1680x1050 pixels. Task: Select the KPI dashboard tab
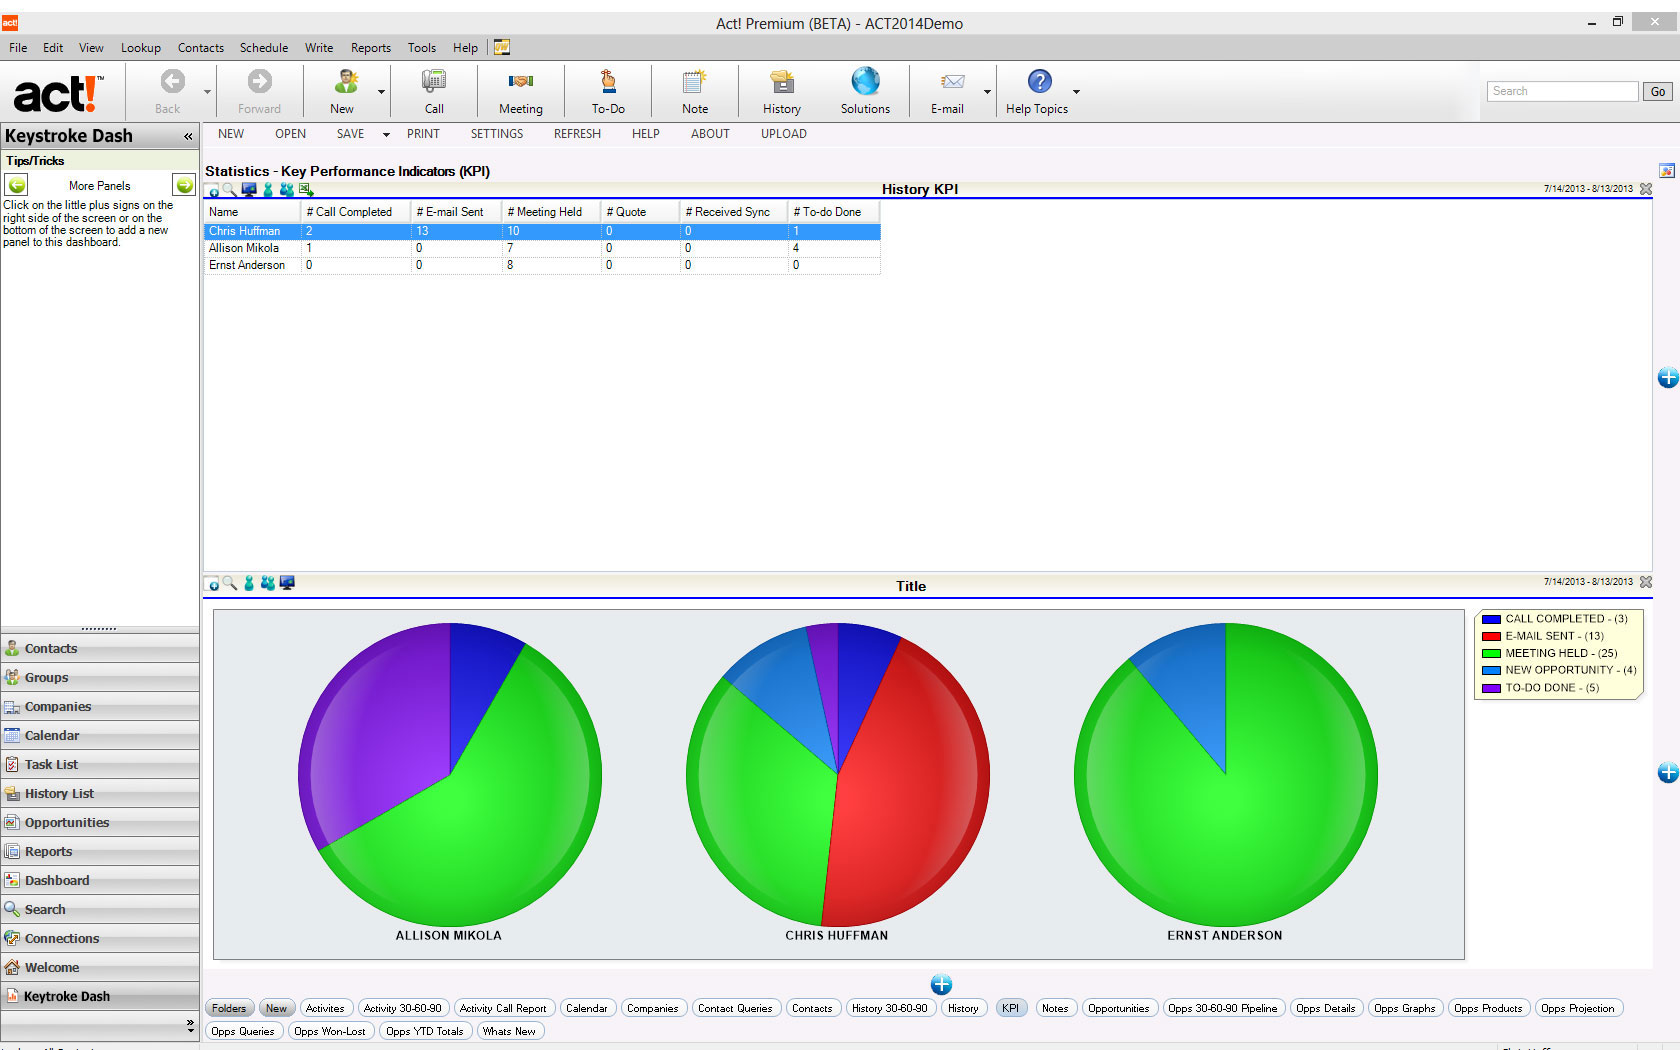pos(1010,1008)
